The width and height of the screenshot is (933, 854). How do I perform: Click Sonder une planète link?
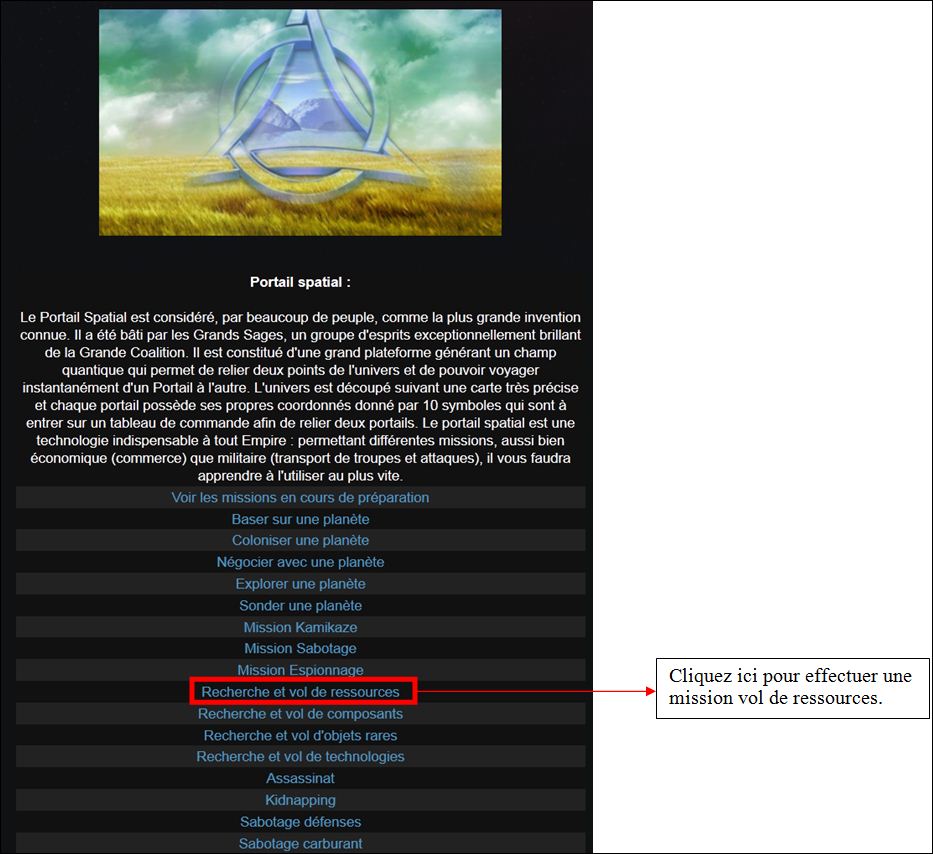click(300, 605)
